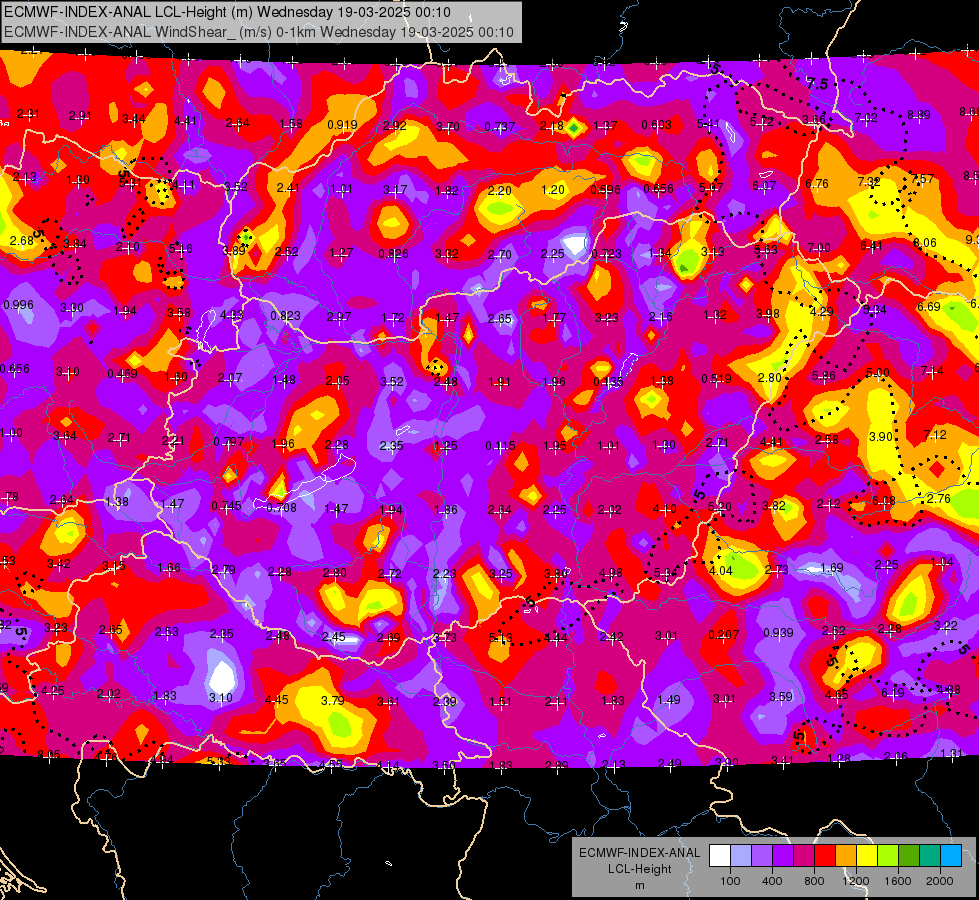Viewport: 979px width, 900px height.
Task: Click the wind shear value 5.86
Action: click(x=824, y=376)
